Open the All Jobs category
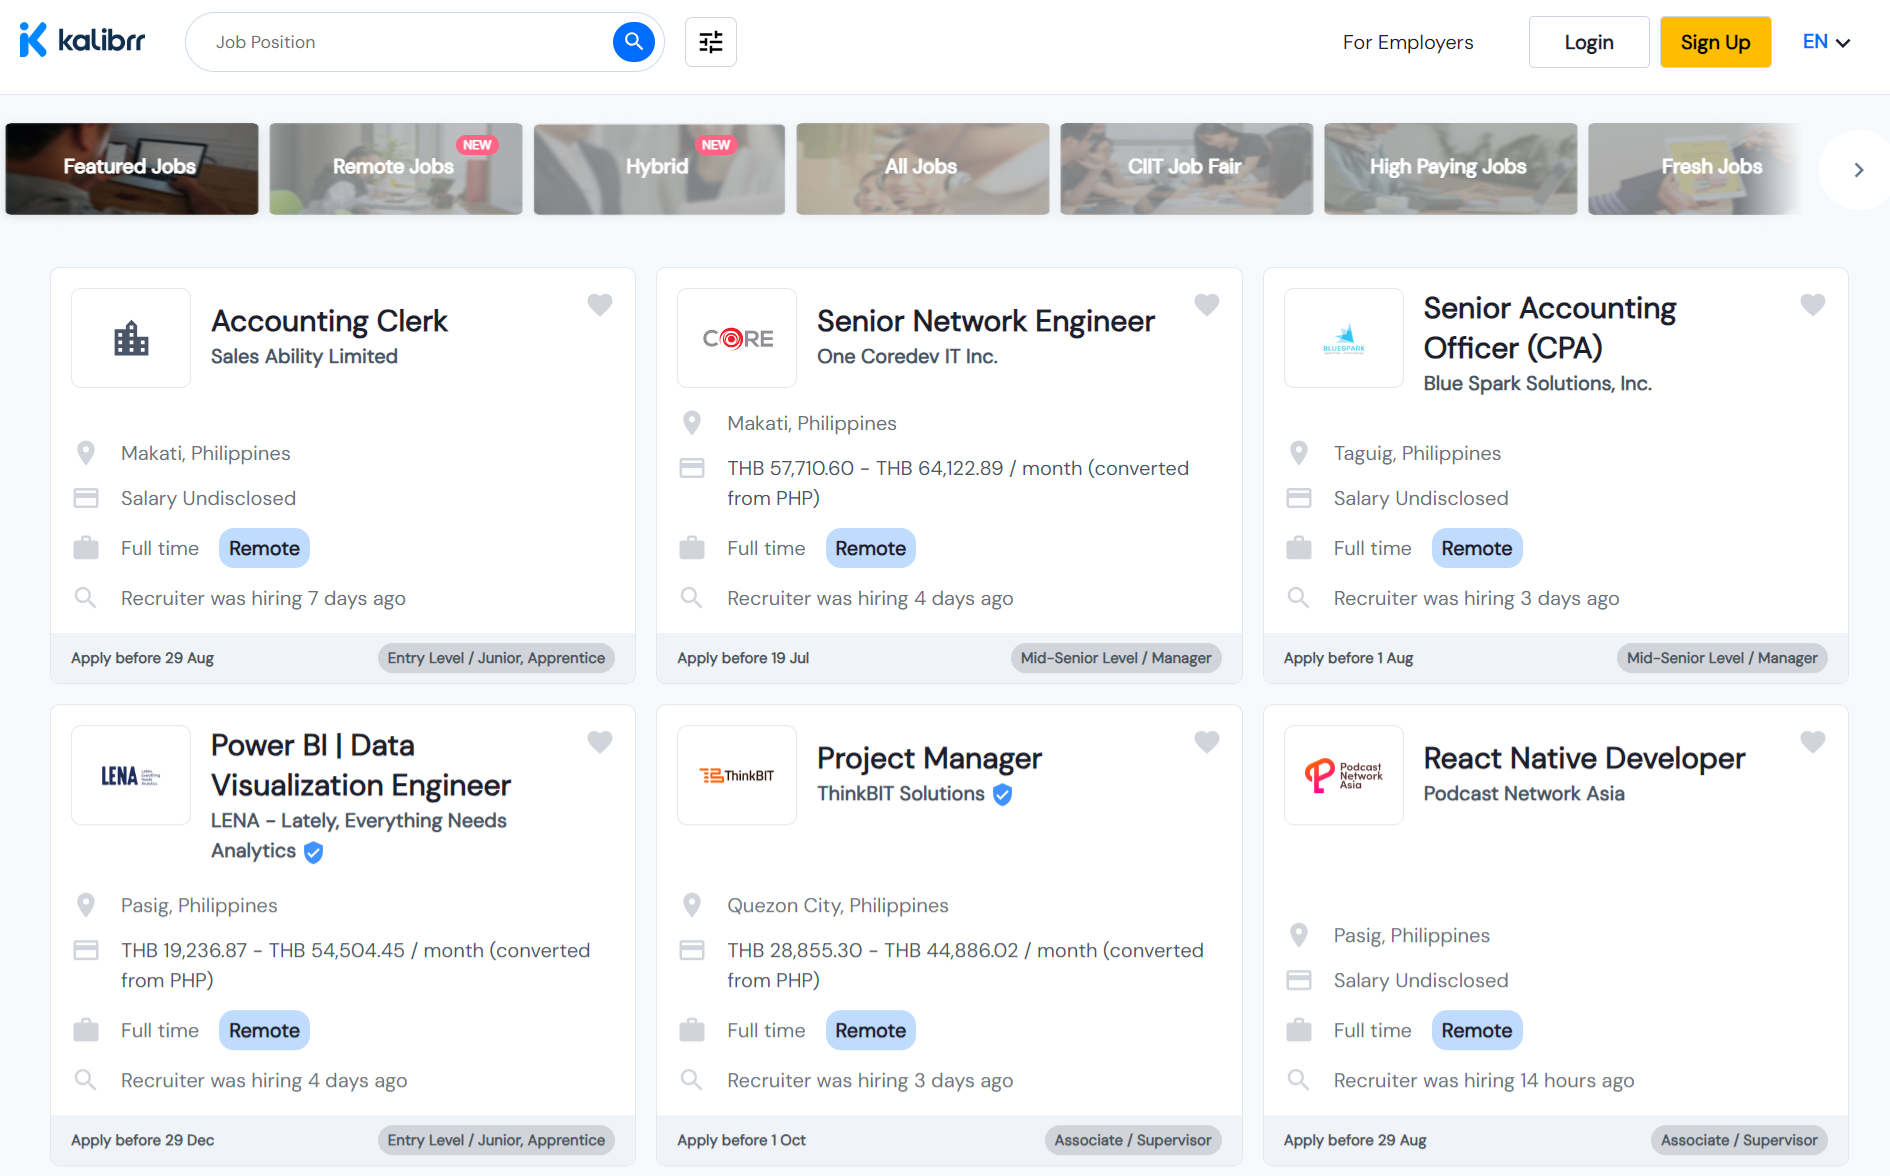This screenshot has height=1176, width=1890. (923, 168)
